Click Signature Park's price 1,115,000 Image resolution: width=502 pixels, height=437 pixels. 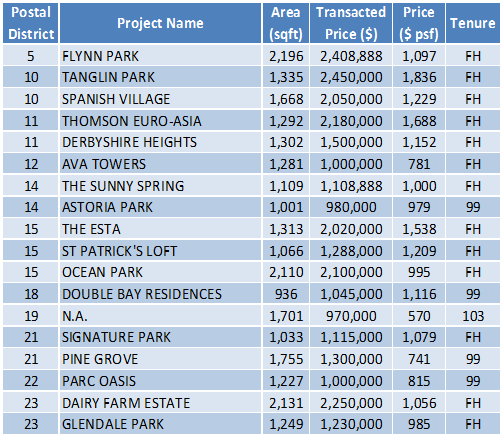(x=351, y=337)
